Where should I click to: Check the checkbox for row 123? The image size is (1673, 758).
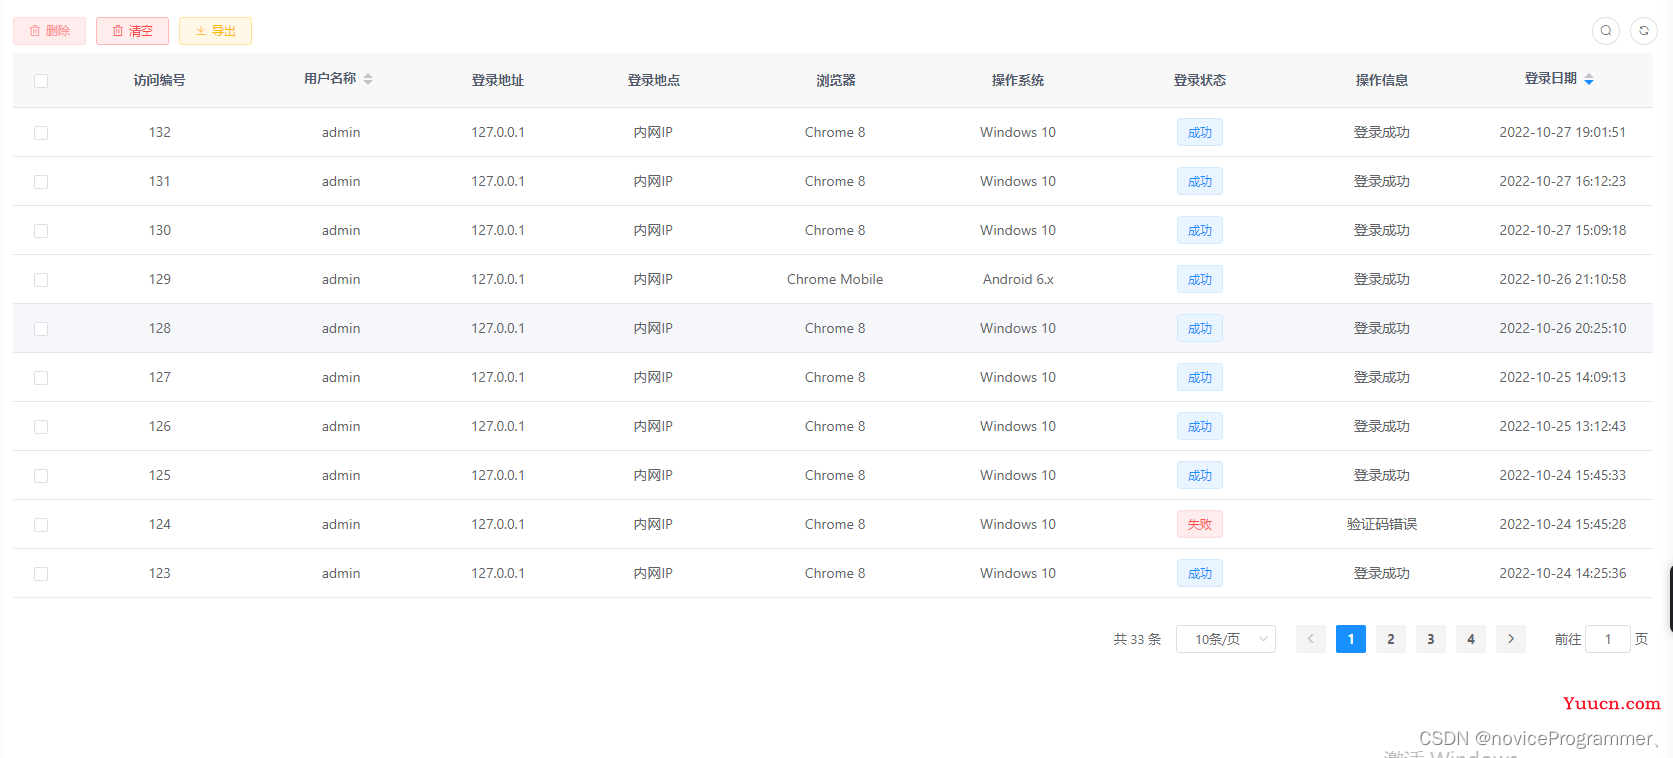pos(41,574)
